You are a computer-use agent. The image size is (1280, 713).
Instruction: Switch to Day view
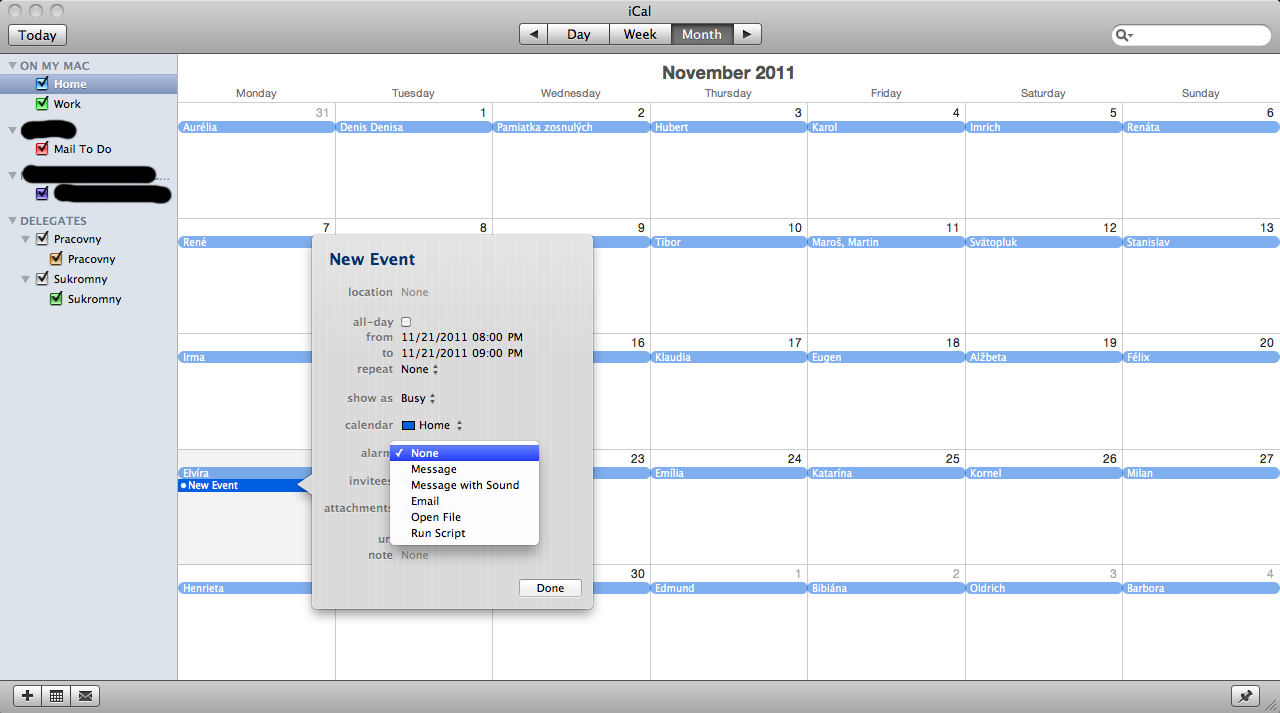[579, 34]
